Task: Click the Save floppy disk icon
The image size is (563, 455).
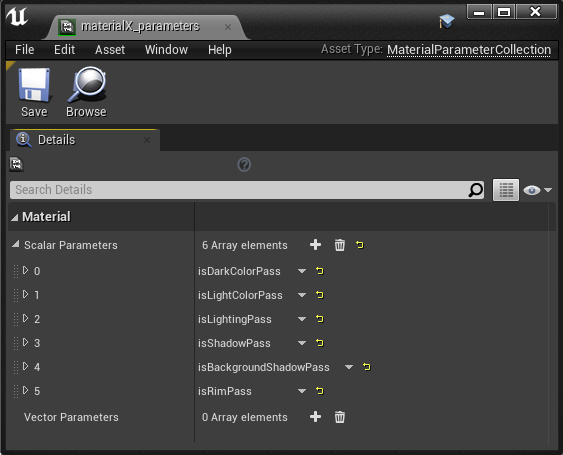Action: click(34, 85)
